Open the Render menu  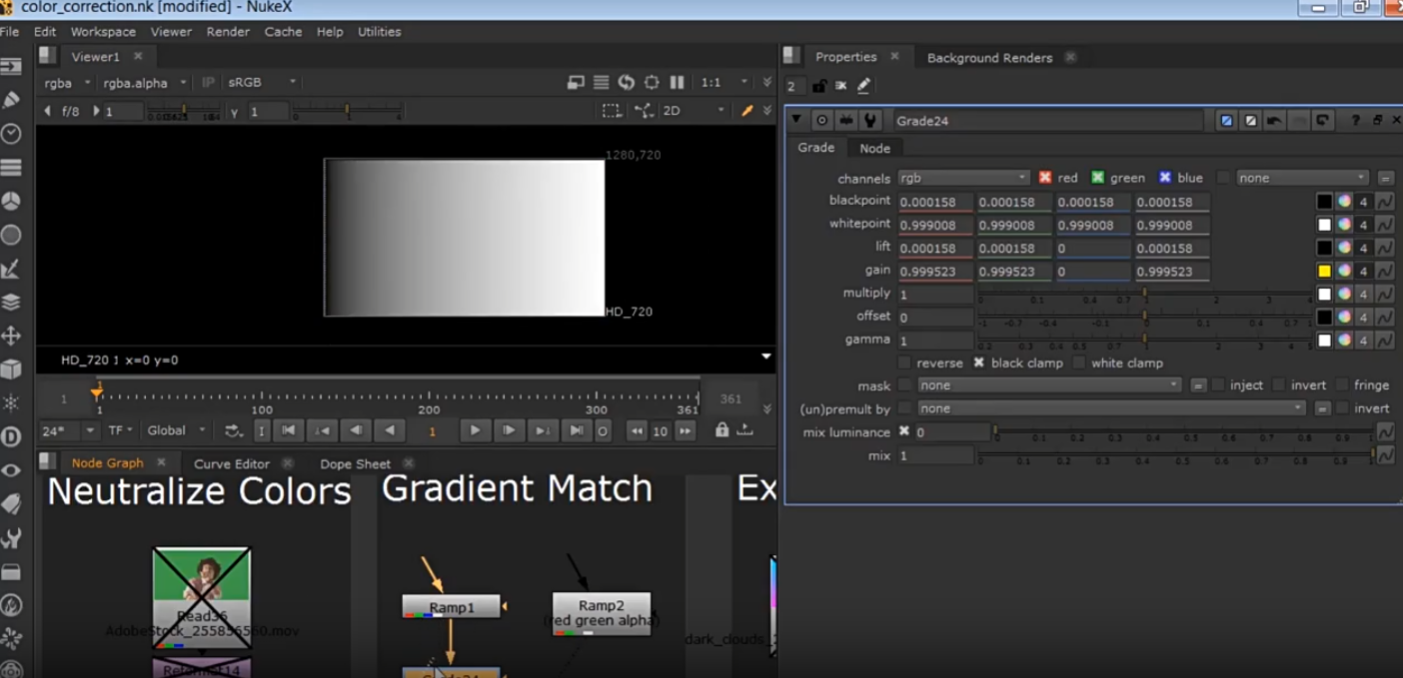point(228,32)
